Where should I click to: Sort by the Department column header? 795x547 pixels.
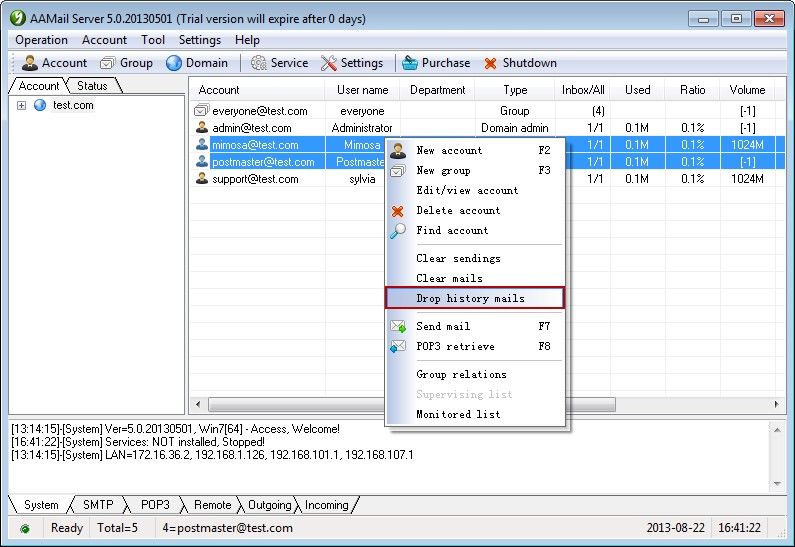[x=438, y=90]
